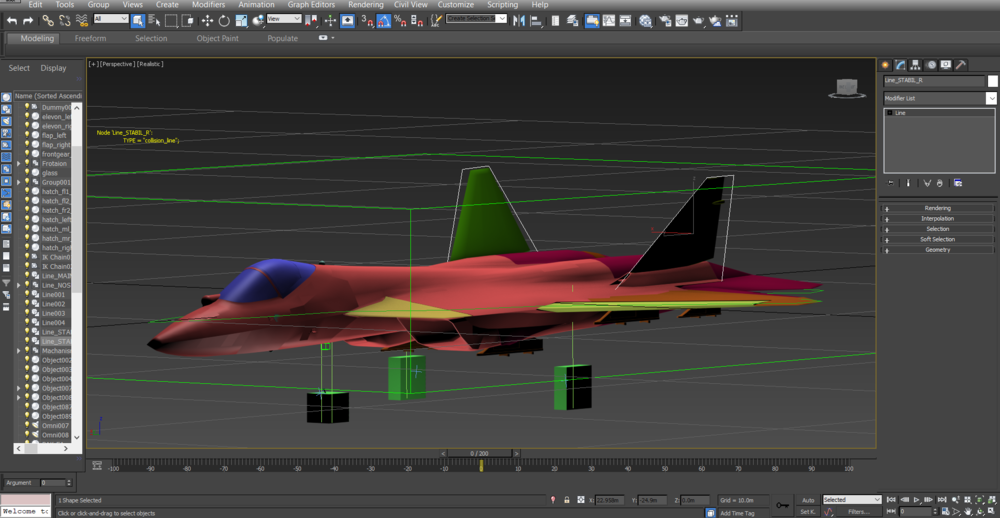Expand the Geometry rollout
This screenshot has height=518, width=1000.
[x=937, y=249]
